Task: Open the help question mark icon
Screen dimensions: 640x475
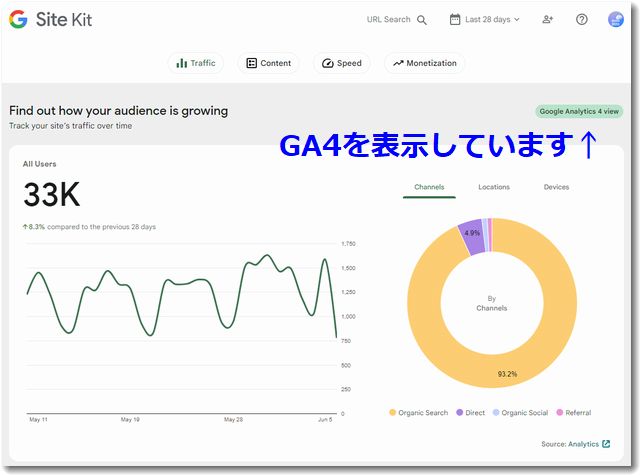Action: 582,20
